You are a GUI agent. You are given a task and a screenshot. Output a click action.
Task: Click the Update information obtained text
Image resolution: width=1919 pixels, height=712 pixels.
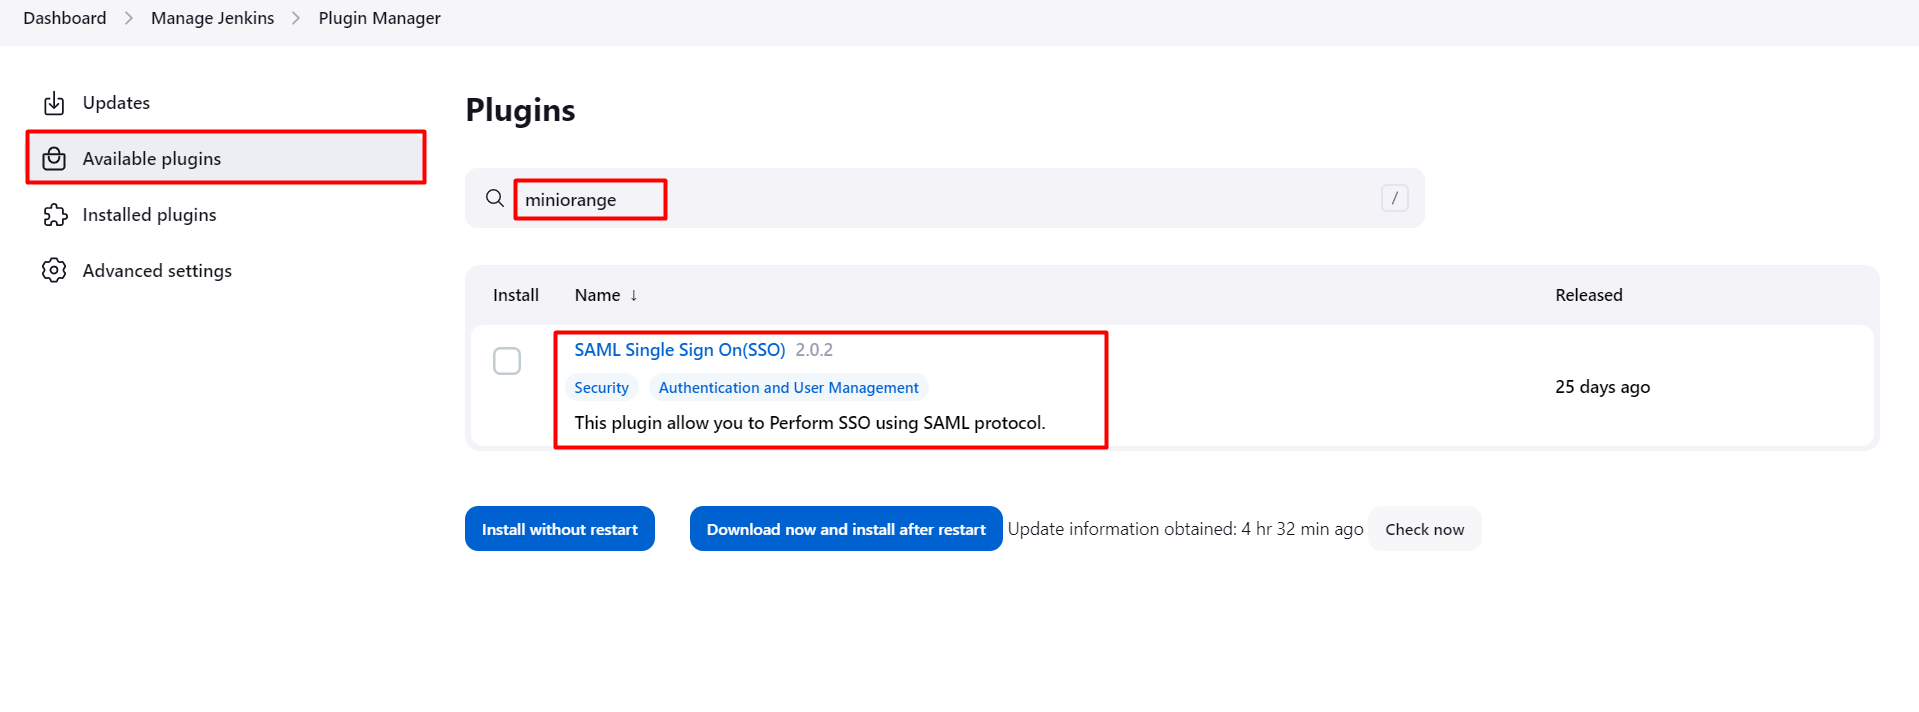click(x=1185, y=529)
